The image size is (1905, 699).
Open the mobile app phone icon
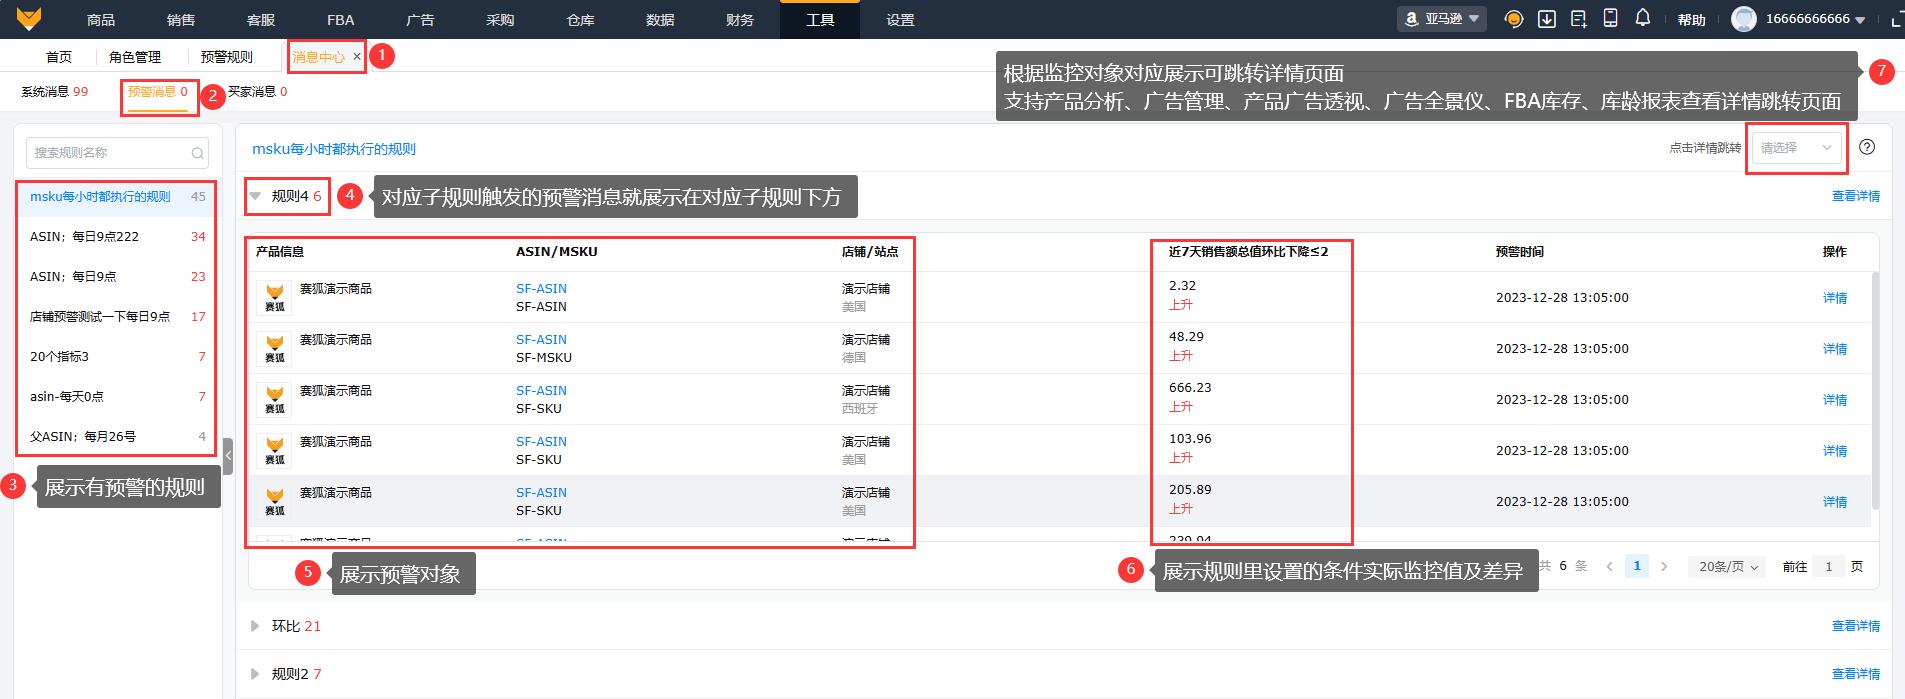[x=1611, y=18]
